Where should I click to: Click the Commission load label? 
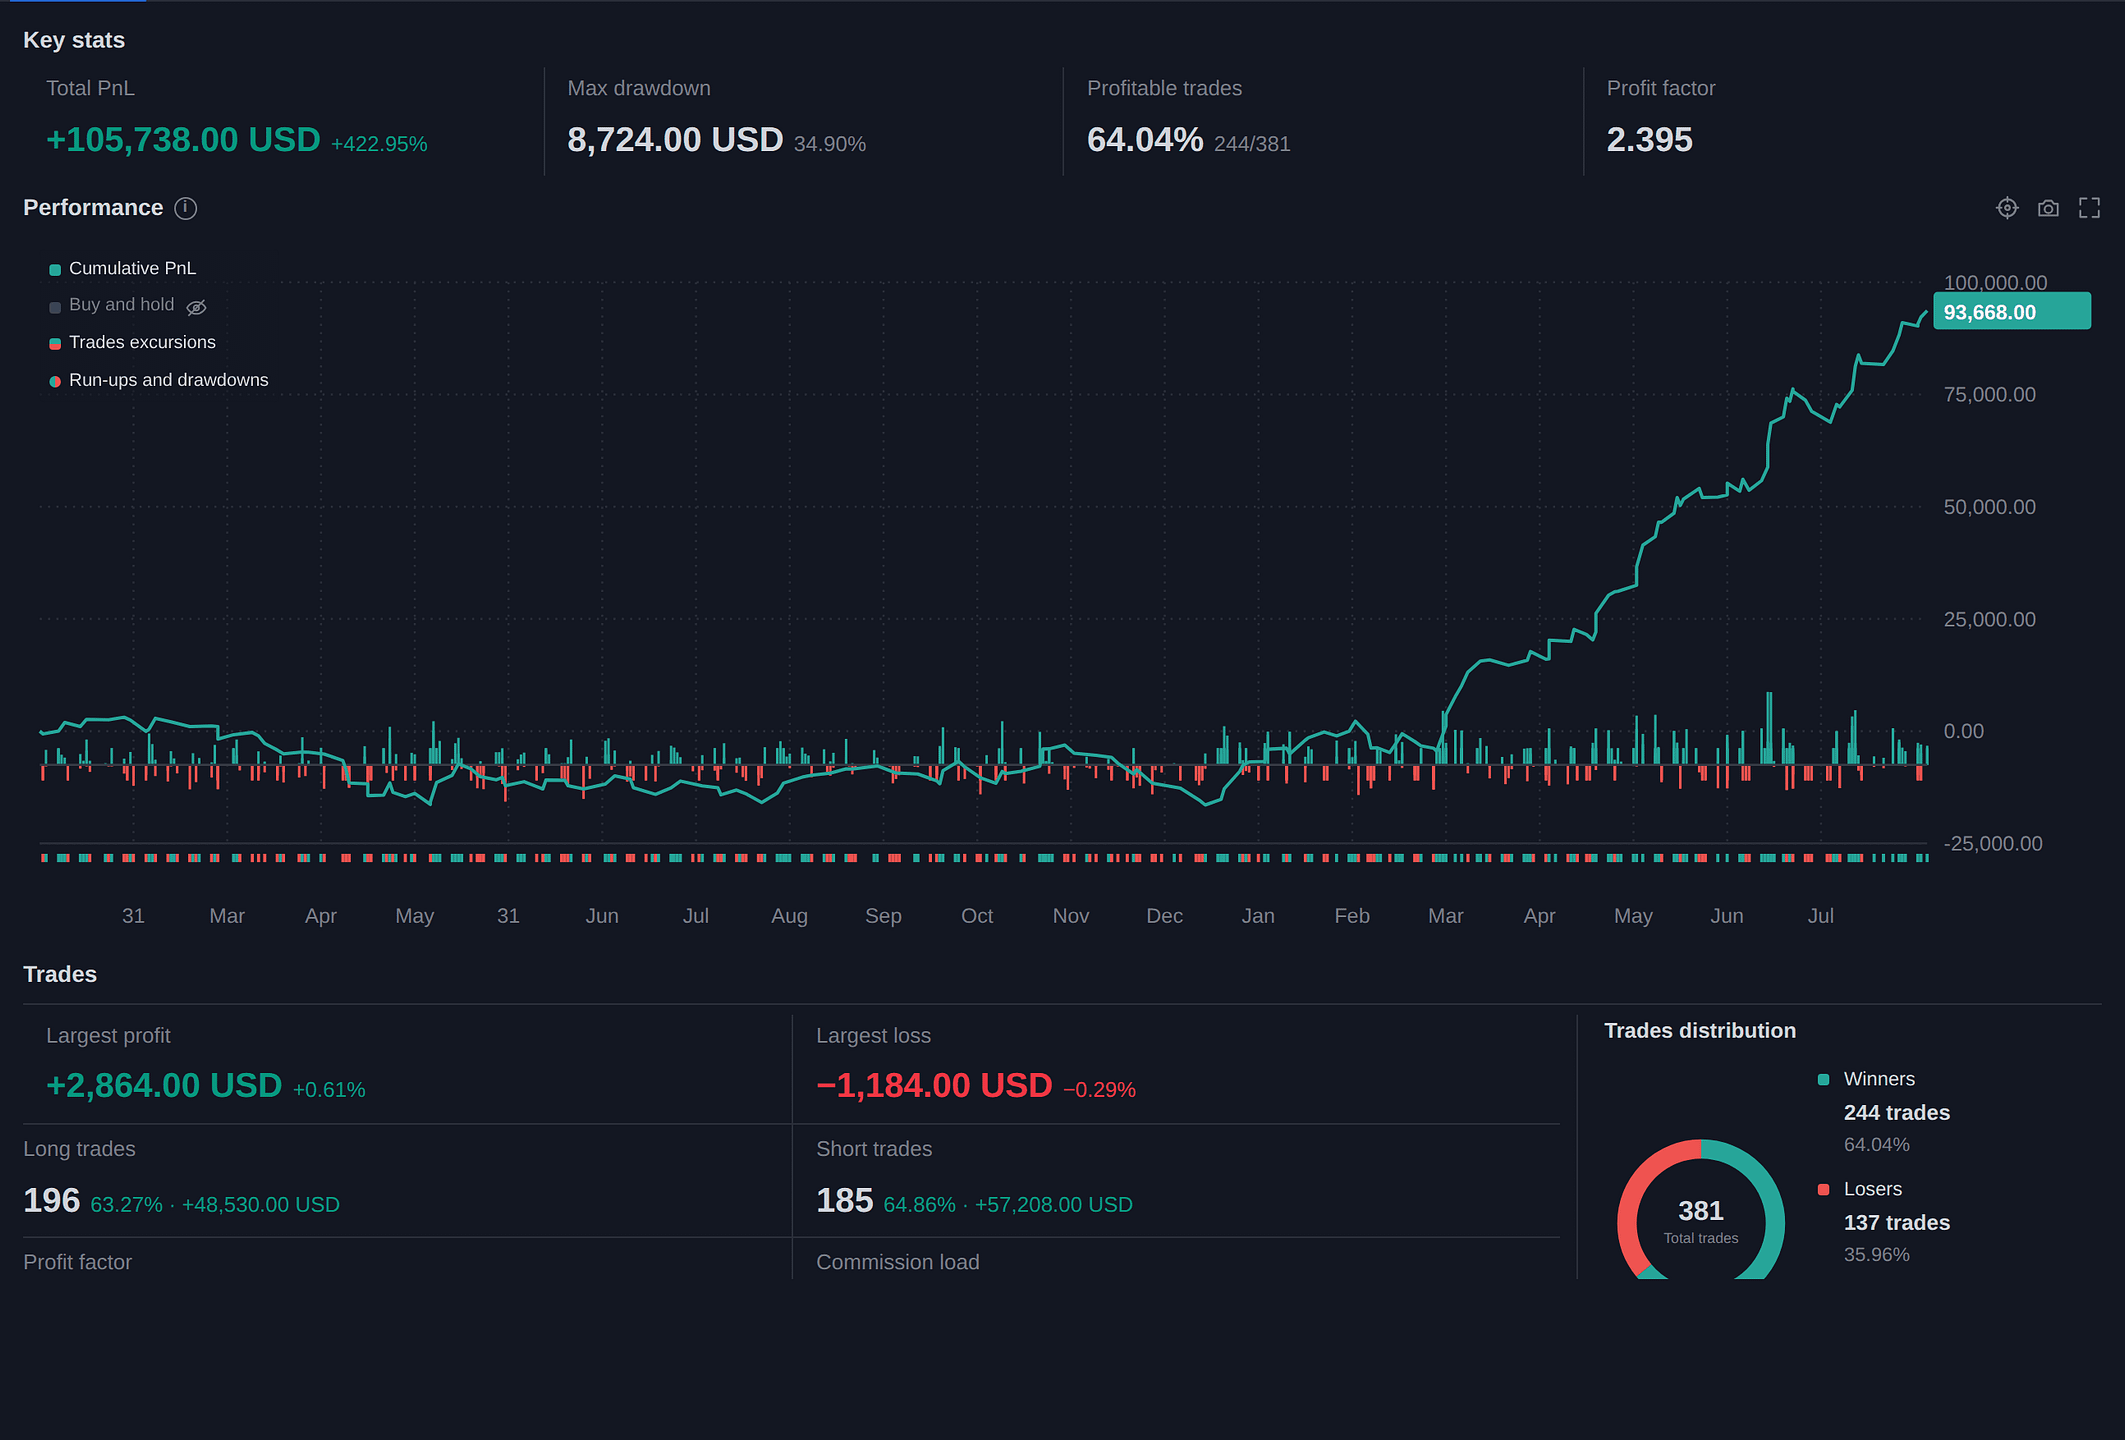pyautogui.click(x=898, y=1262)
